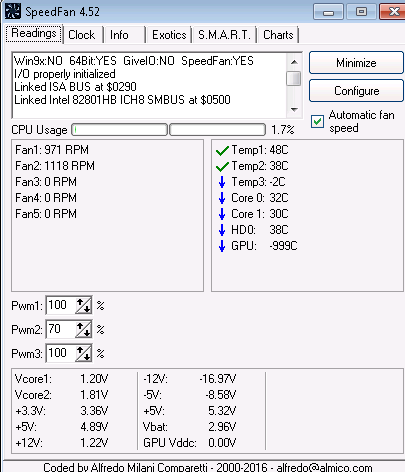Click the blue down arrow beside GPU
The width and height of the screenshot is (405, 472).
[222, 246]
